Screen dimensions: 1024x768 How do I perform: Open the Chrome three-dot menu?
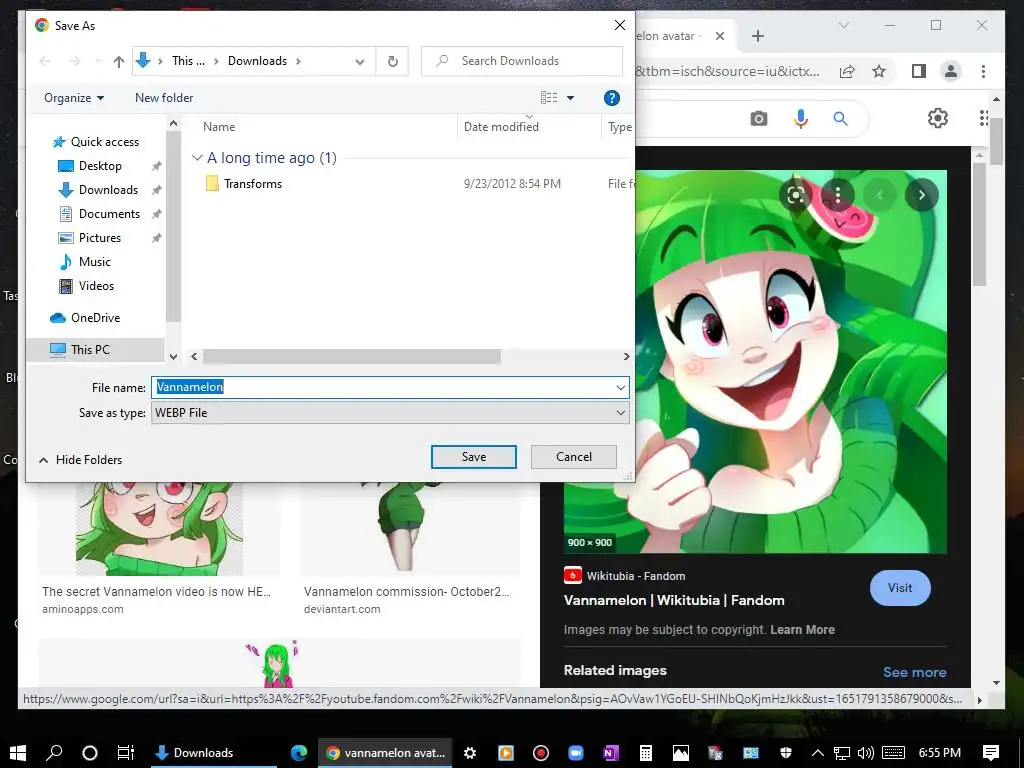tap(984, 71)
